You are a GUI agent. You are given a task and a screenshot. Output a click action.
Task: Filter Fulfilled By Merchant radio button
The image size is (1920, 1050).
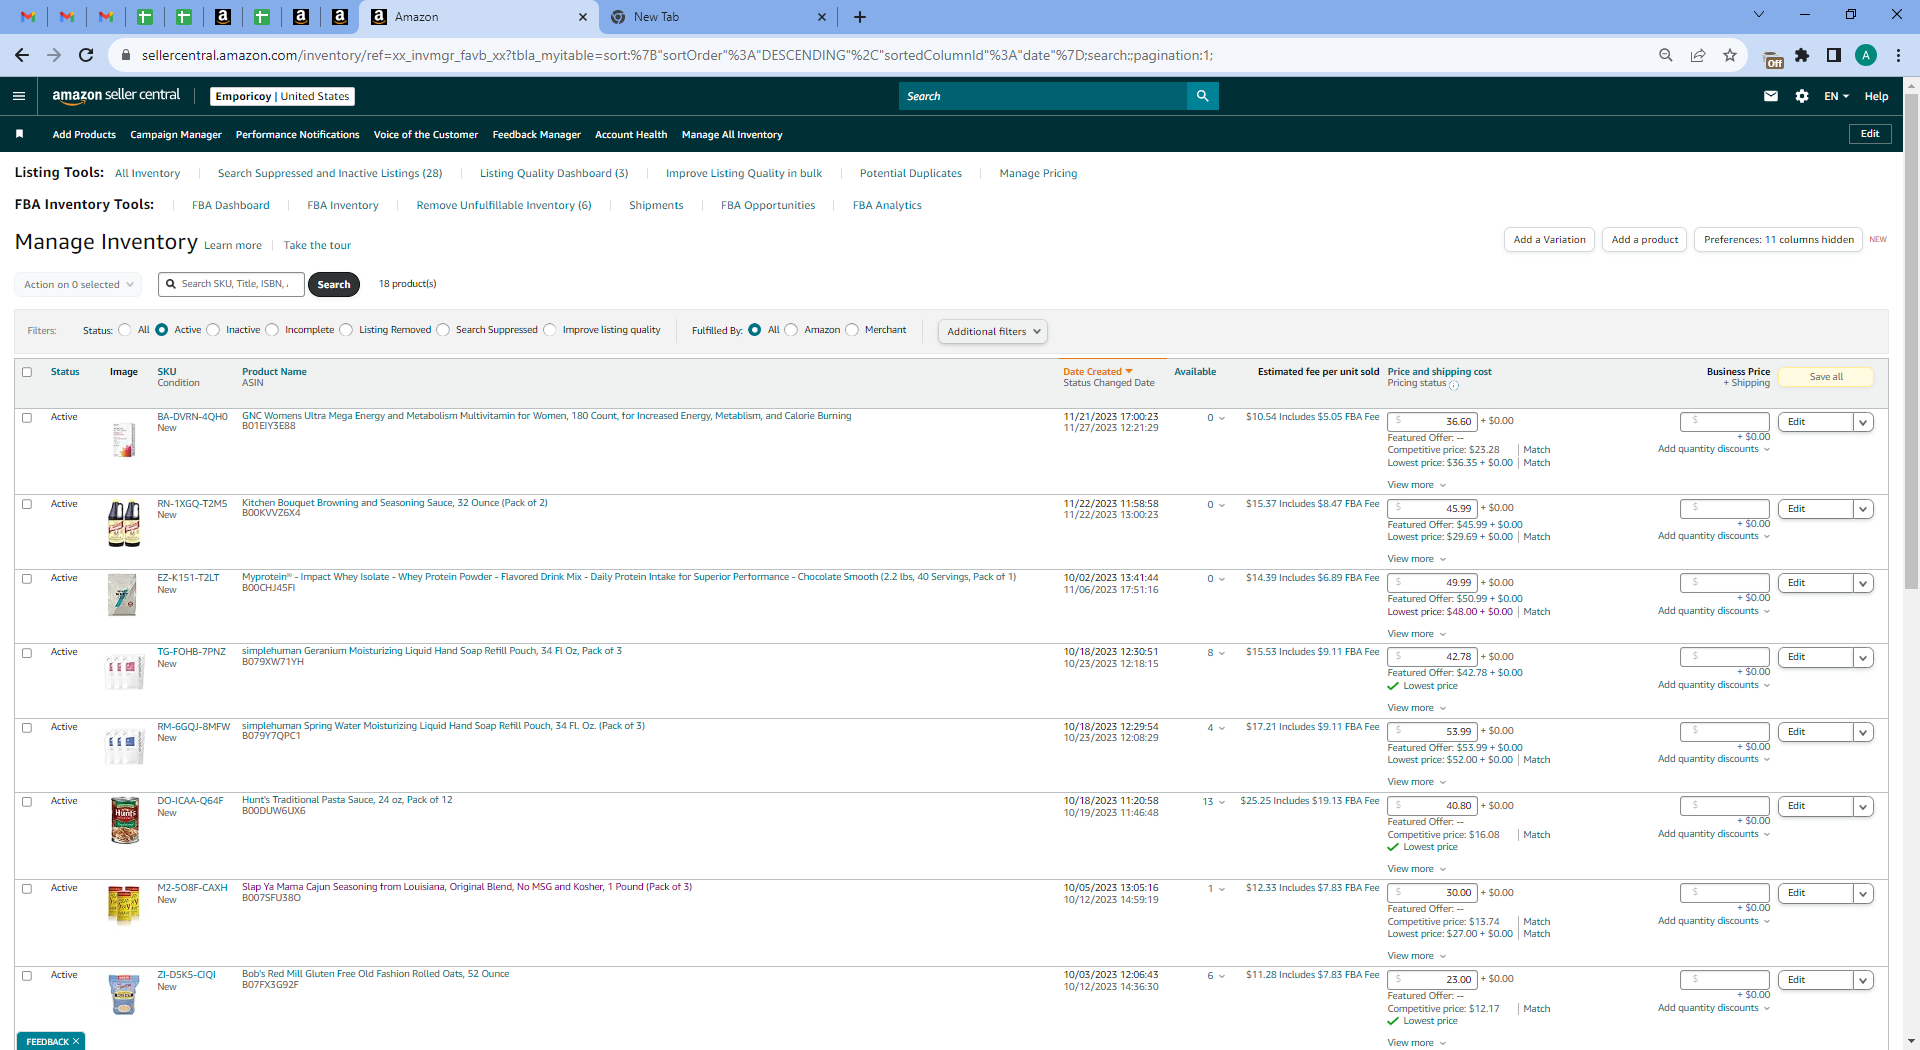click(x=852, y=330)
